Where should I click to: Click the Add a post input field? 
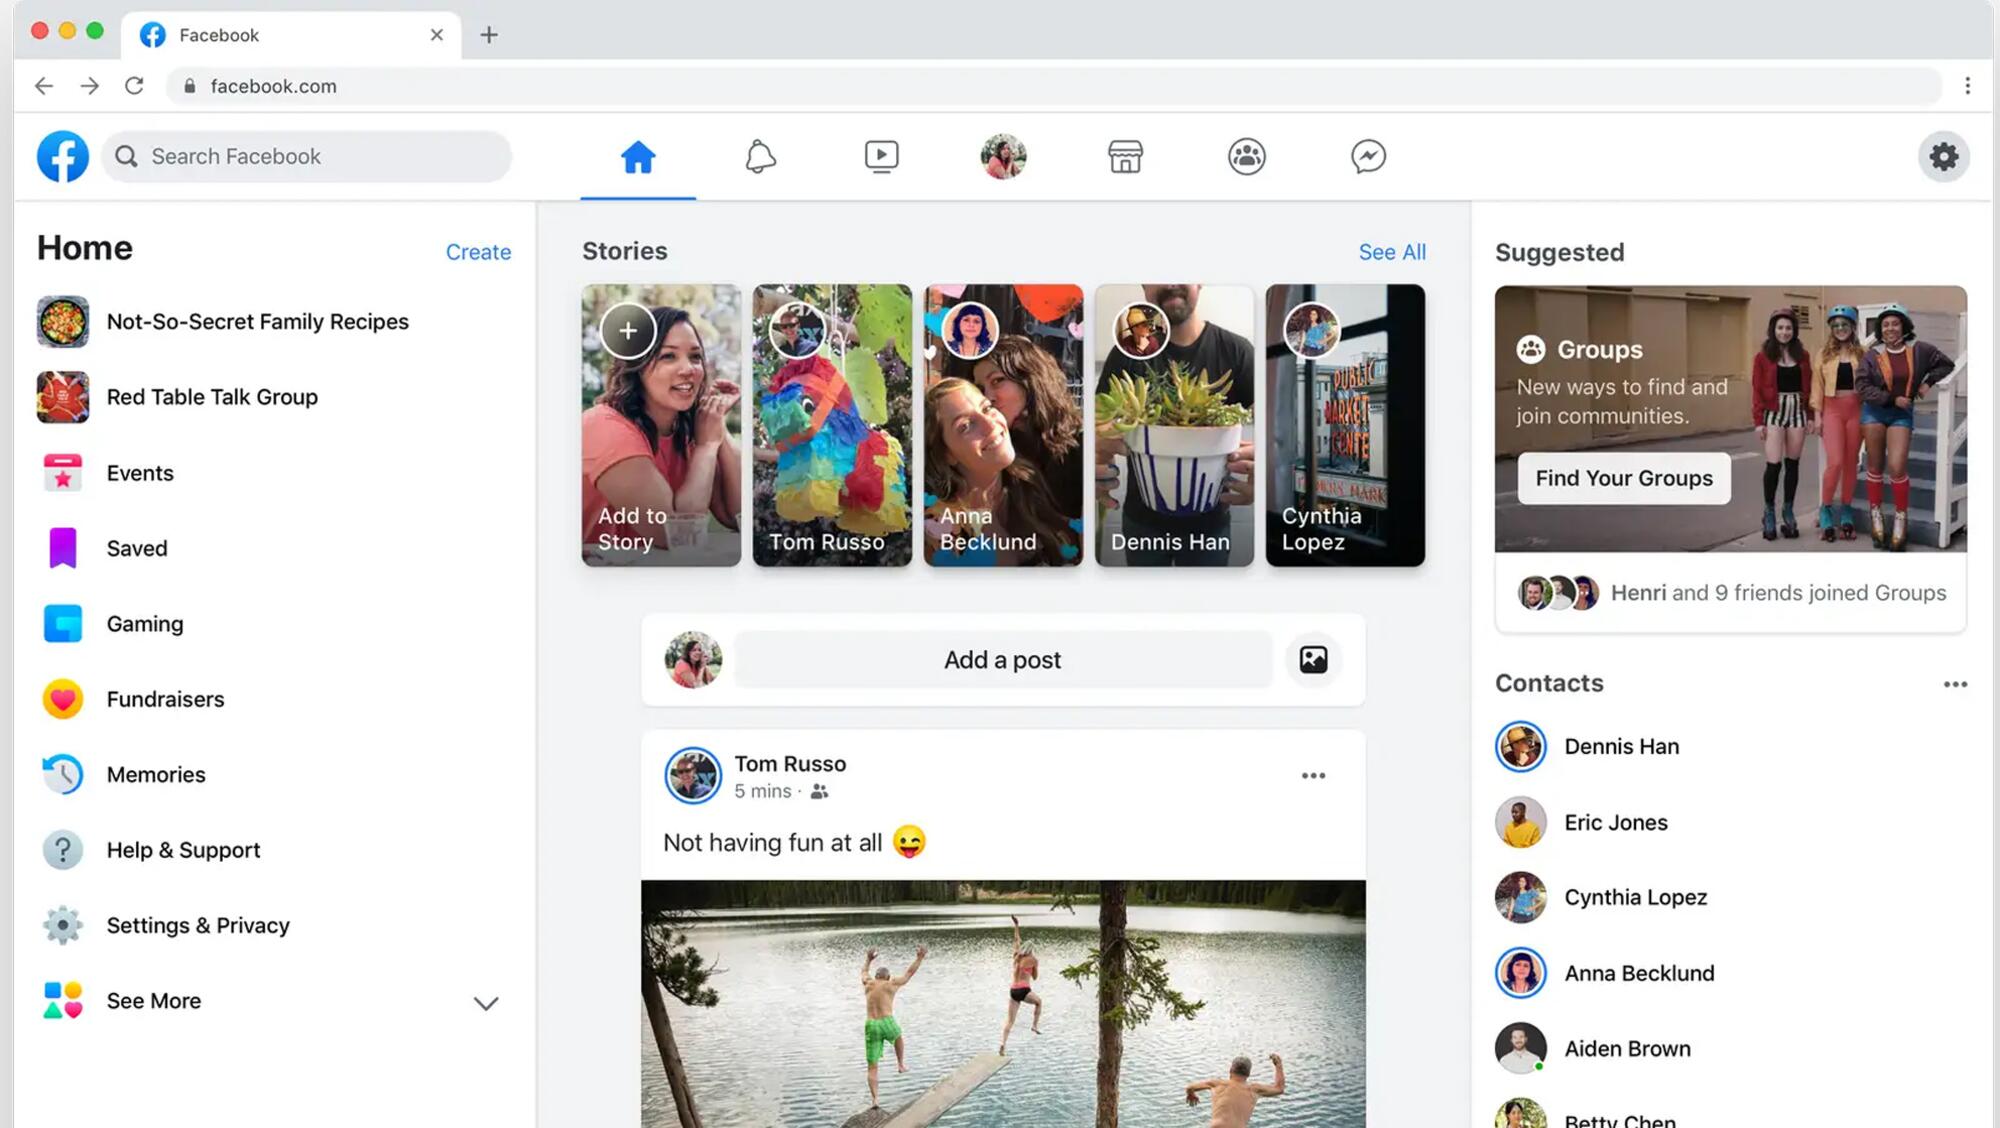pos(1001,658)
